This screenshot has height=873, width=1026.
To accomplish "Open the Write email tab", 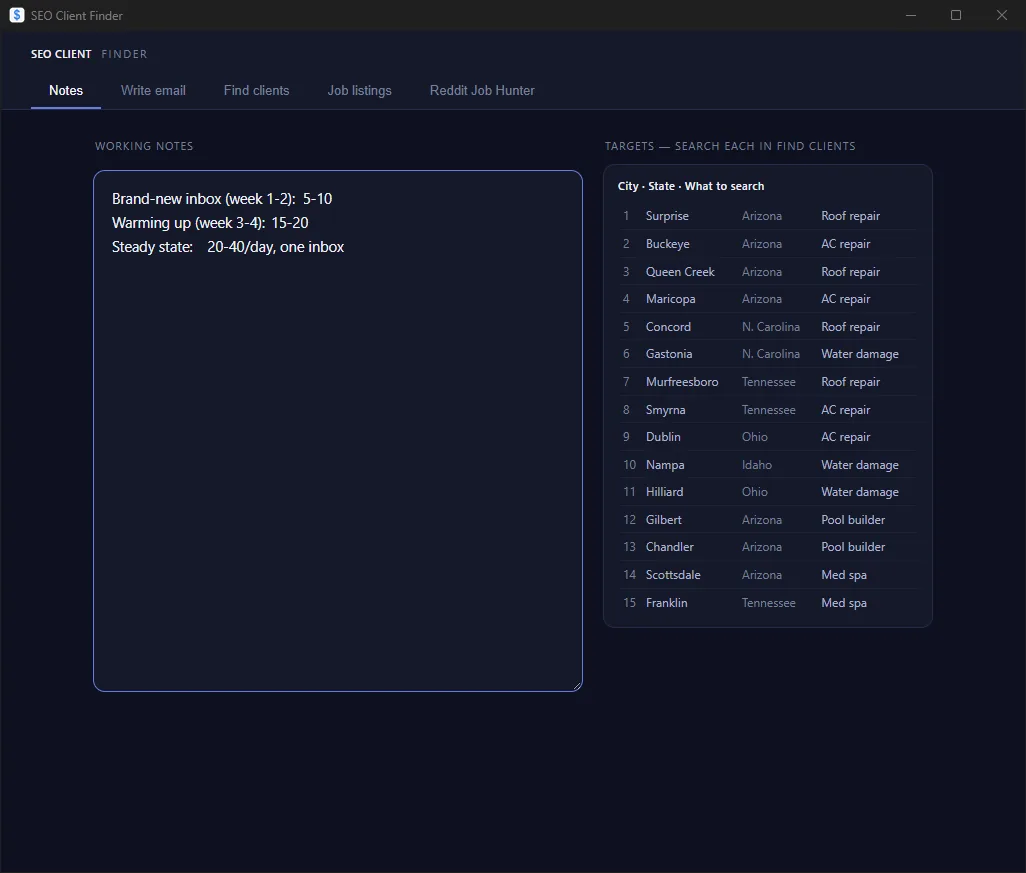I will tap(153, 90).
